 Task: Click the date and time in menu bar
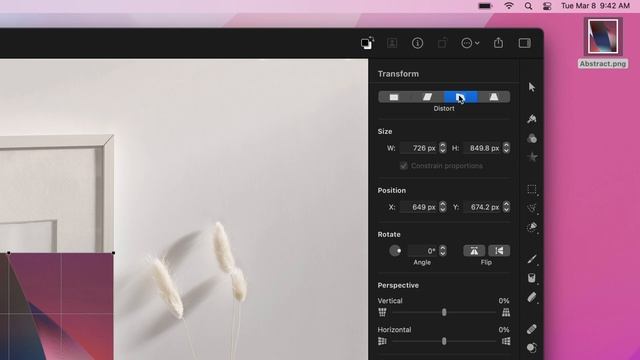click(595, 6)
